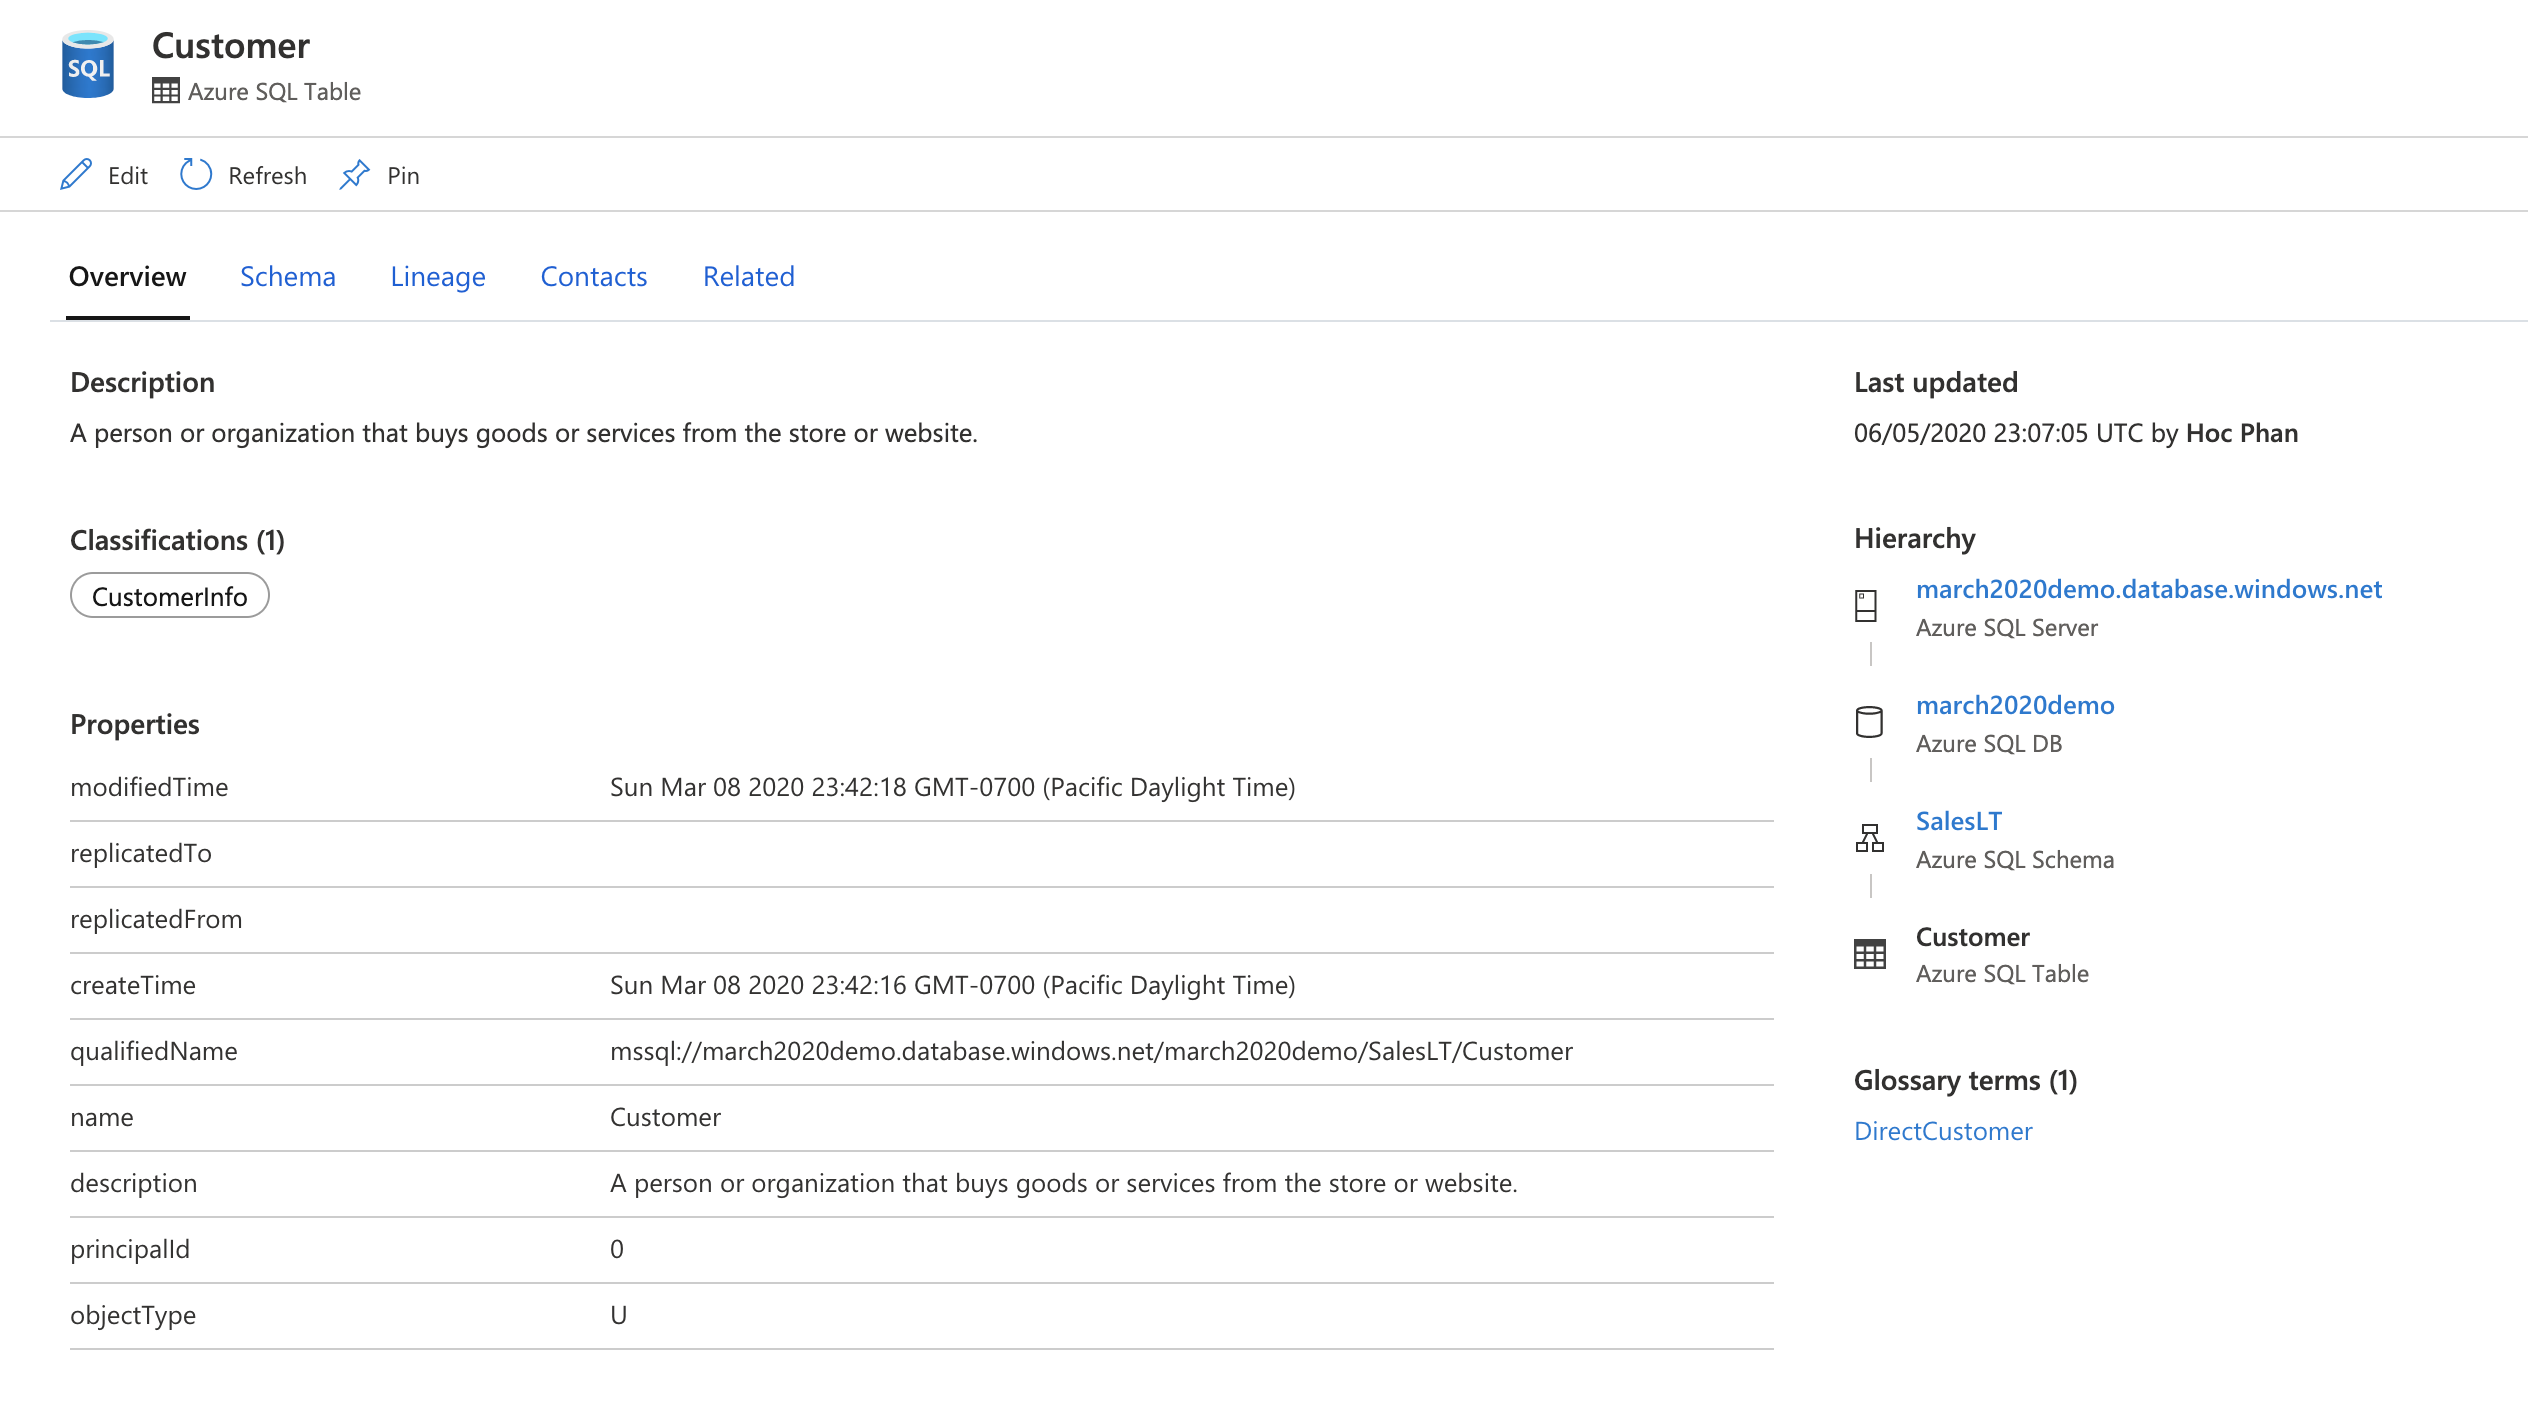
Task: Click the Azure SQL DB cylinder icon
Action: [x=1868, y=722]
